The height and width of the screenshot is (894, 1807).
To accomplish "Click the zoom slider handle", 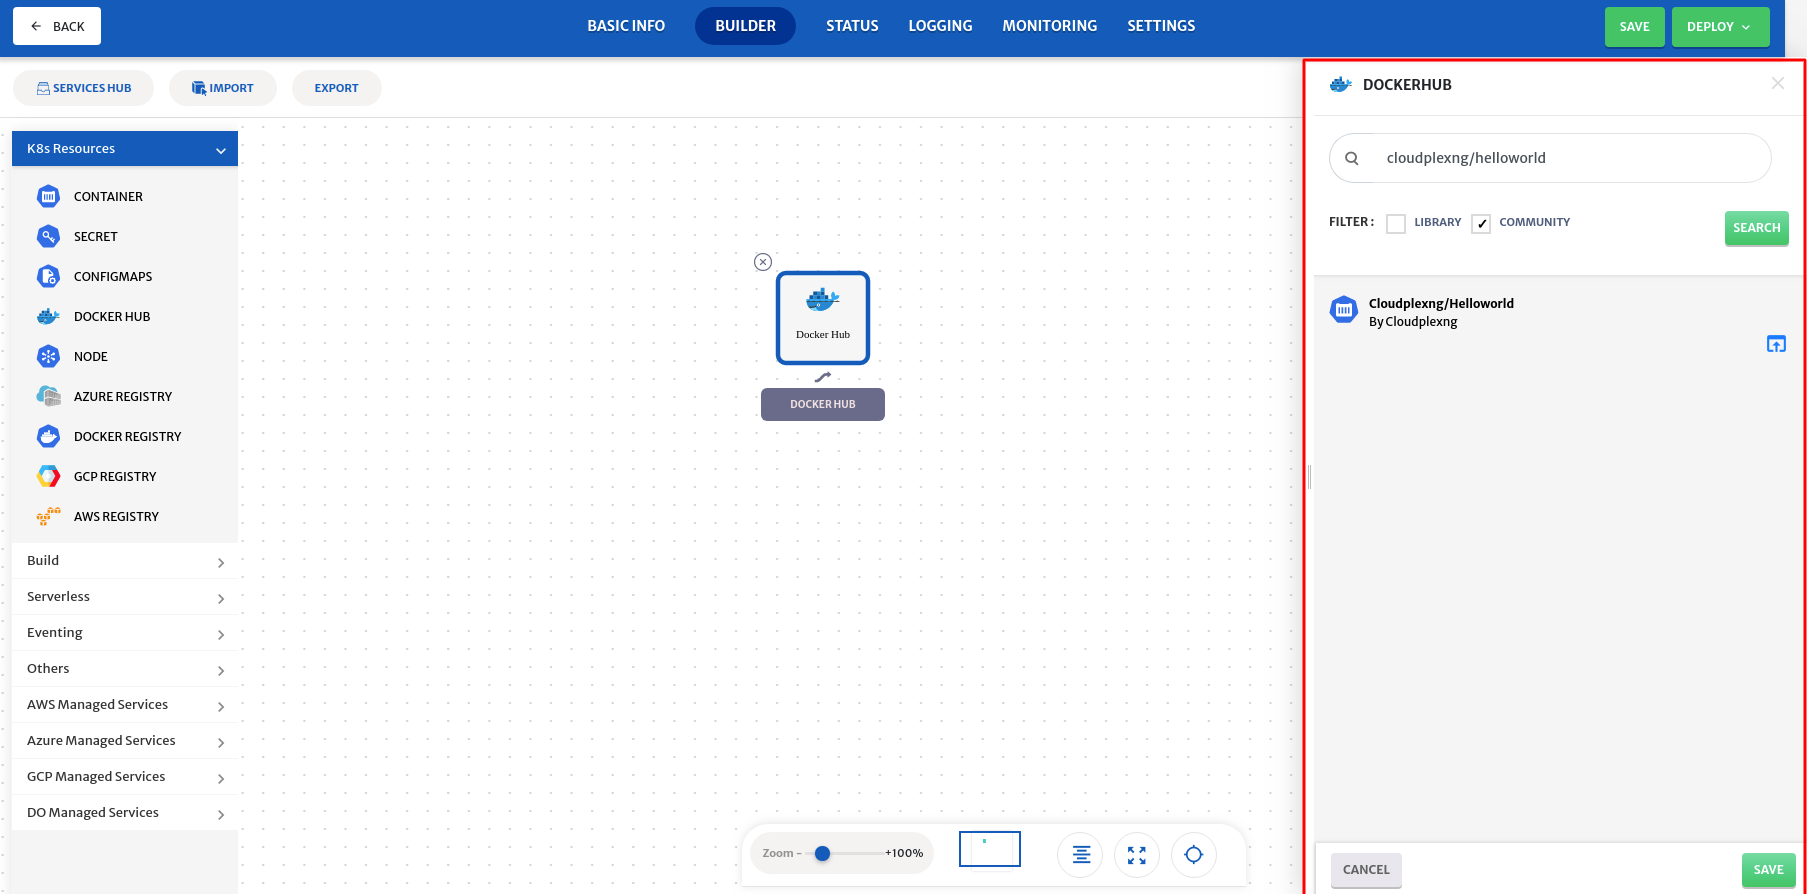I will [822, 853].
